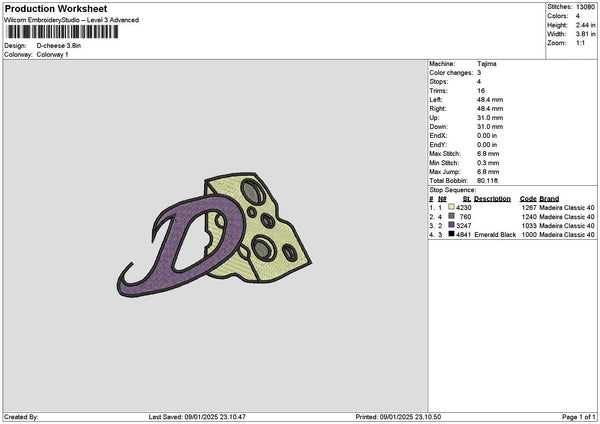Image resolution: width=600 pixels, height=424 pixels.
Task: Click the Stop Sequence heading
Action: [x=453, y=190]
